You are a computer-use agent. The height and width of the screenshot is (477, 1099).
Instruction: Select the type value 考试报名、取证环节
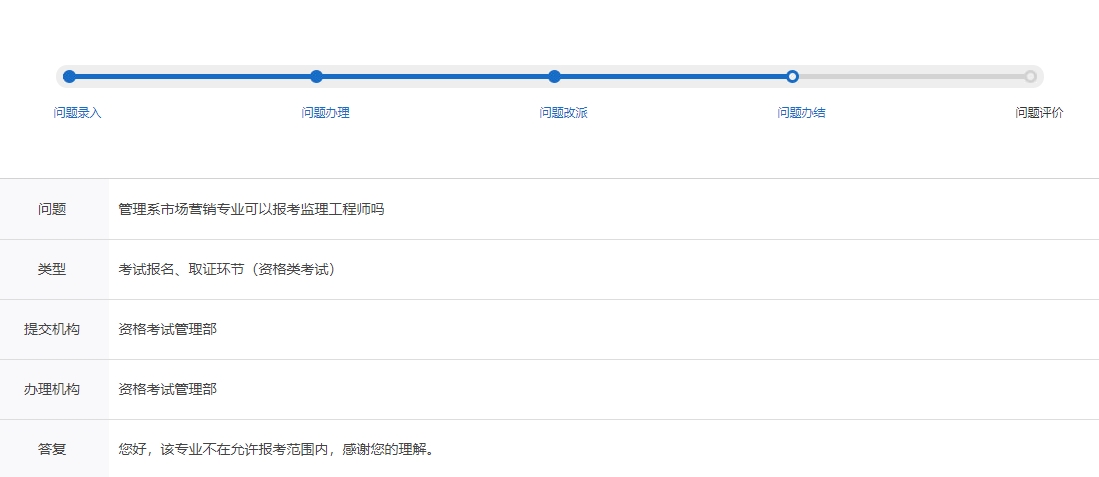[x=226, y=269]
